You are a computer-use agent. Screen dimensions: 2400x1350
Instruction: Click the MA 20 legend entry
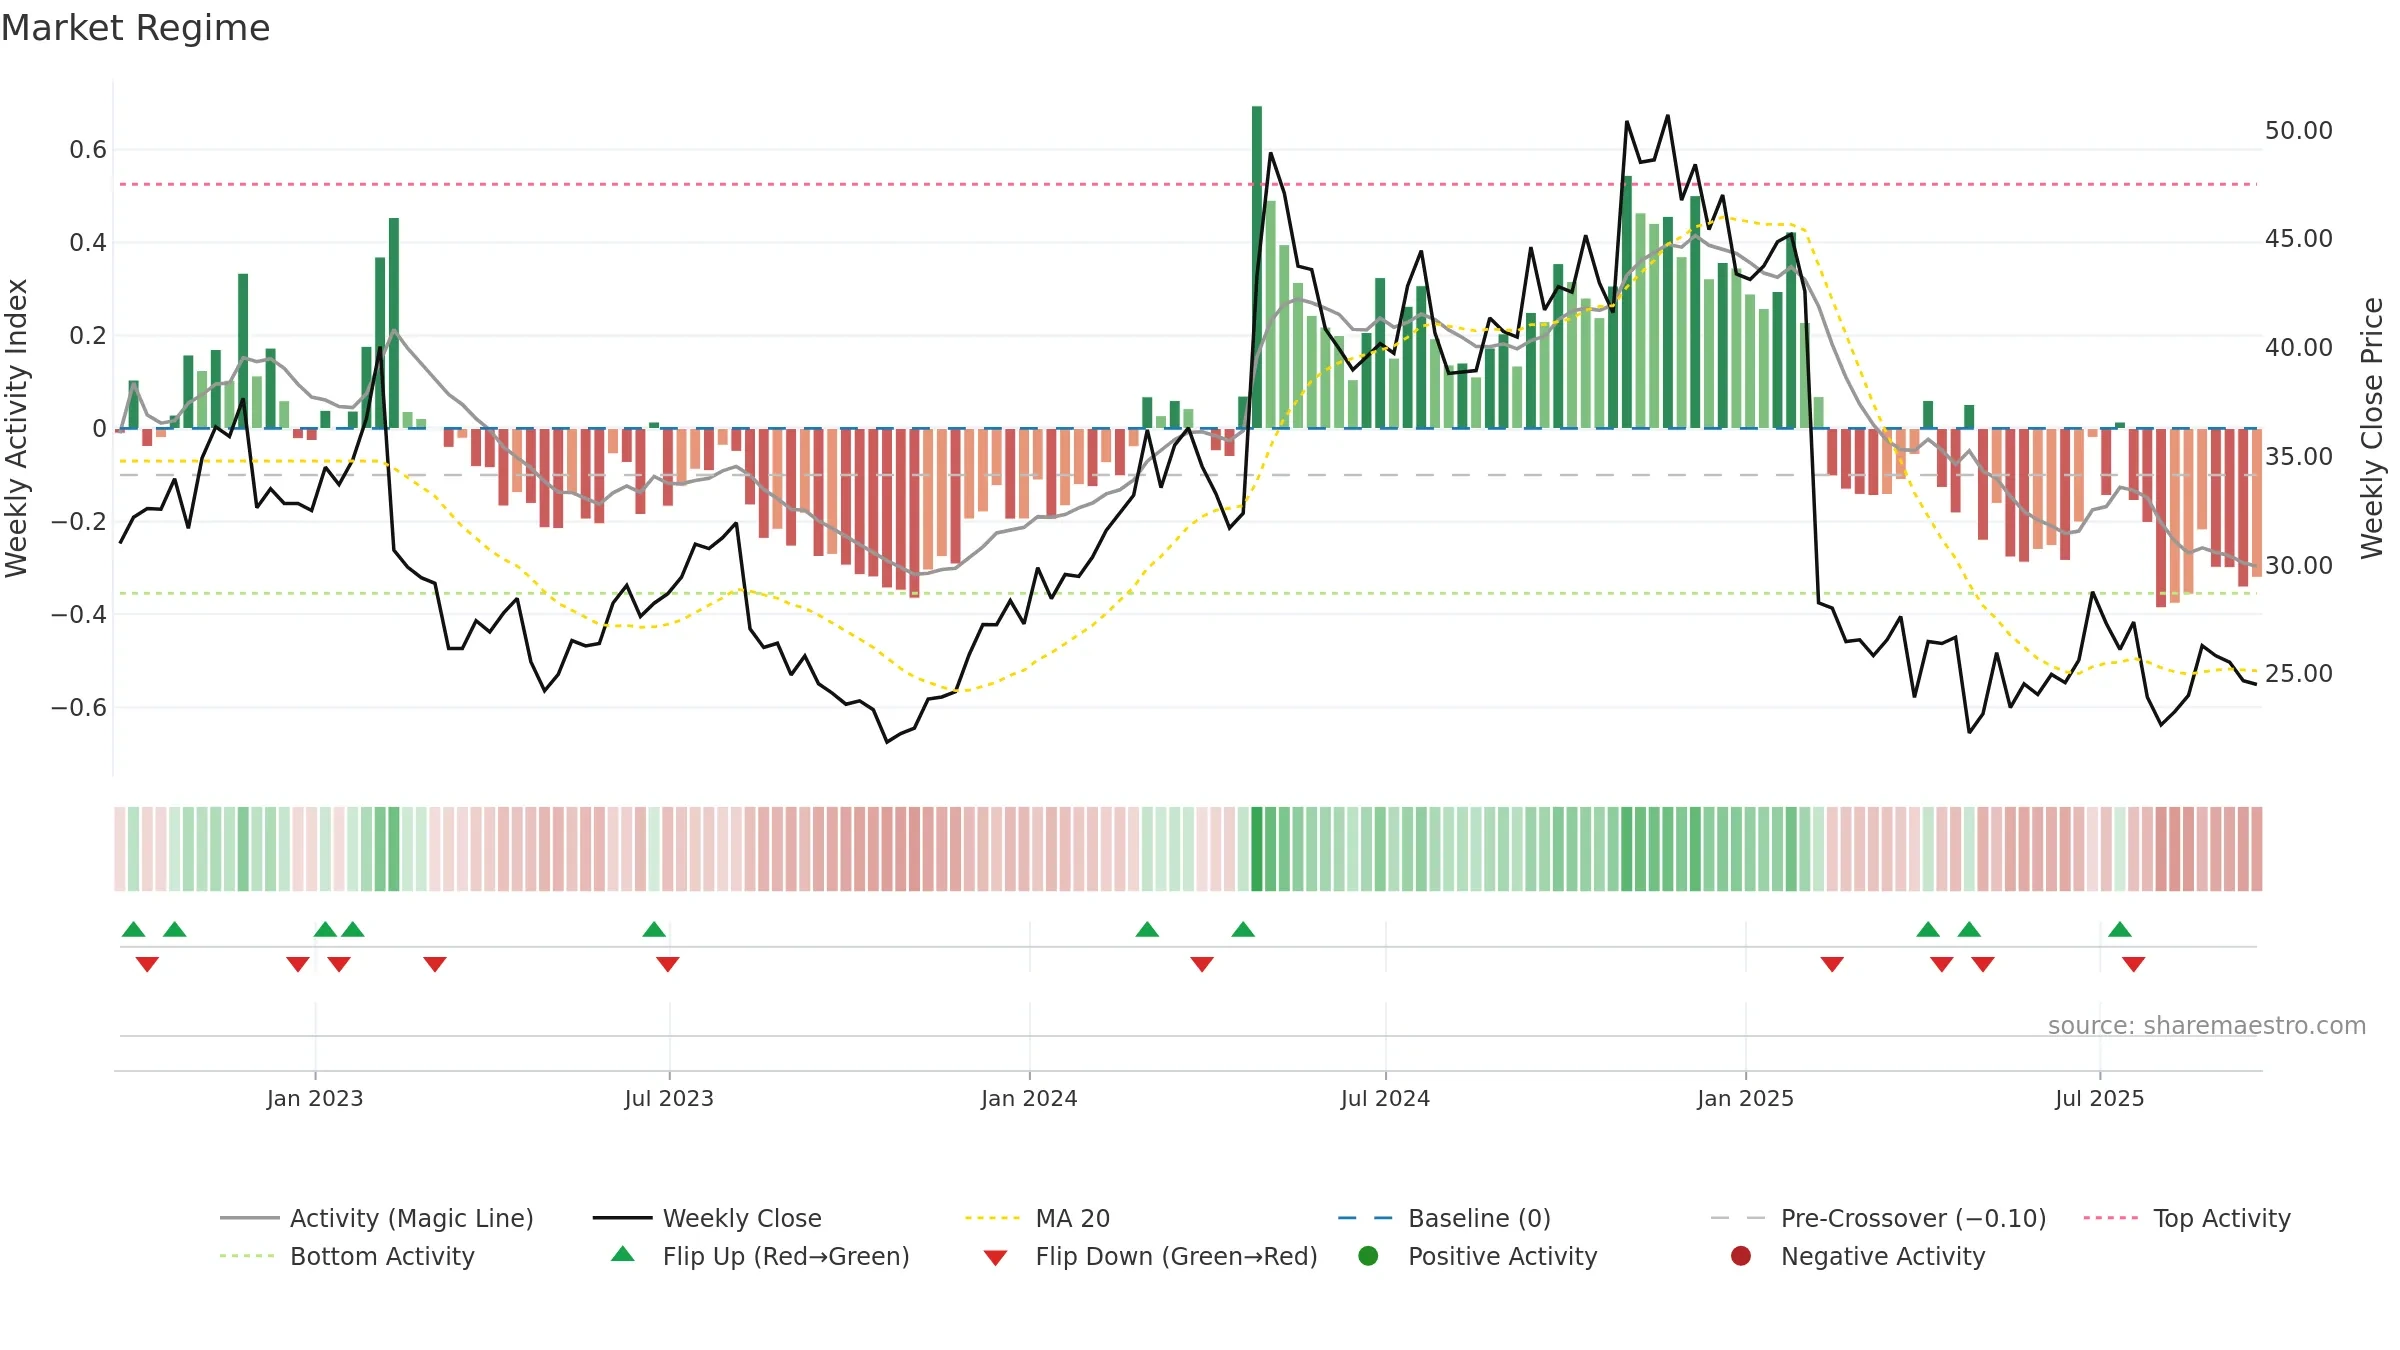tap(1037, 1218)
